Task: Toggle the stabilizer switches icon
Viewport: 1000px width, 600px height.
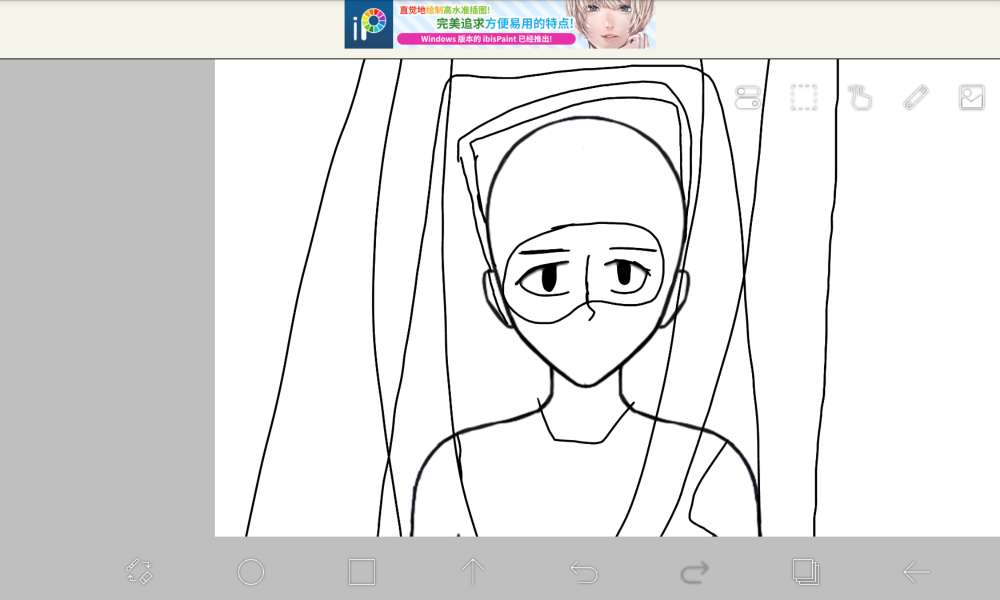Action: click(x=747, y=97)
